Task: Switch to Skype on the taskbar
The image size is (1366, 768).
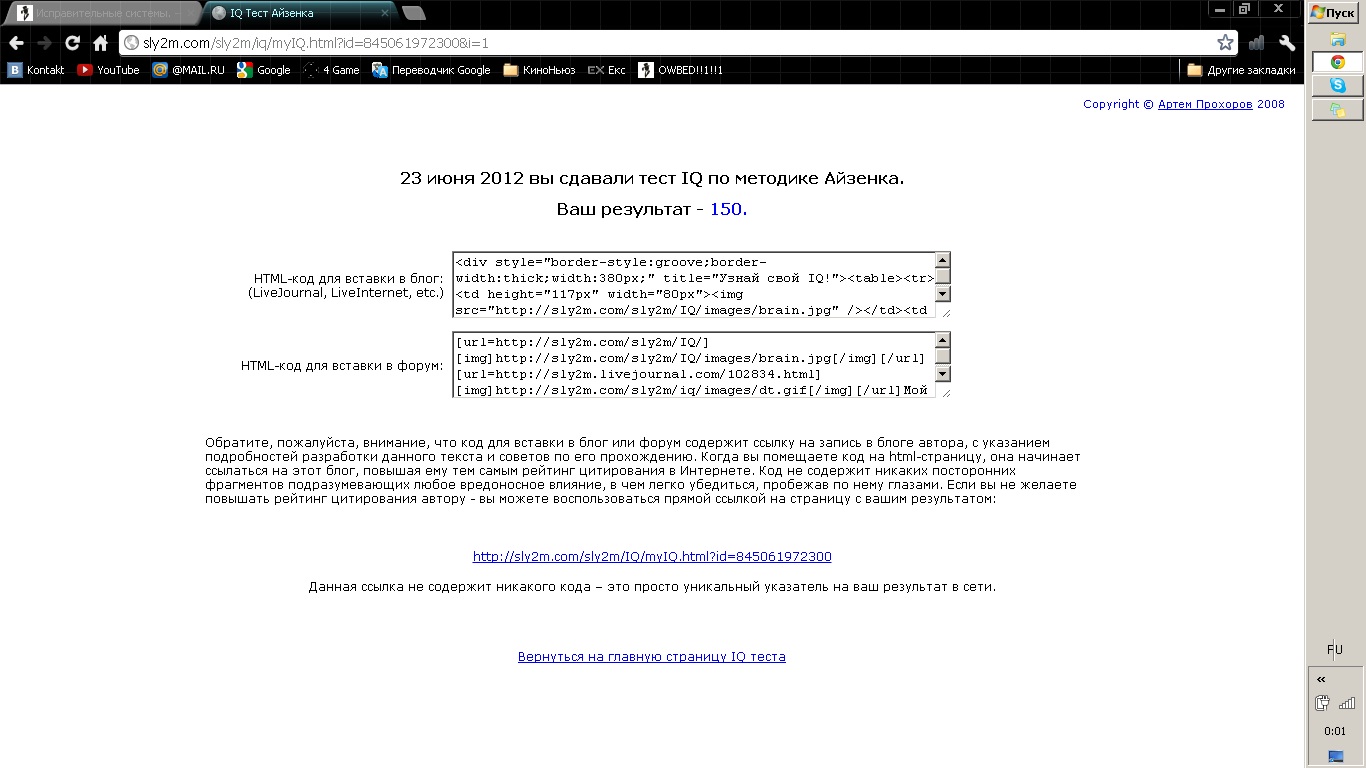Action: [1337, 86]
